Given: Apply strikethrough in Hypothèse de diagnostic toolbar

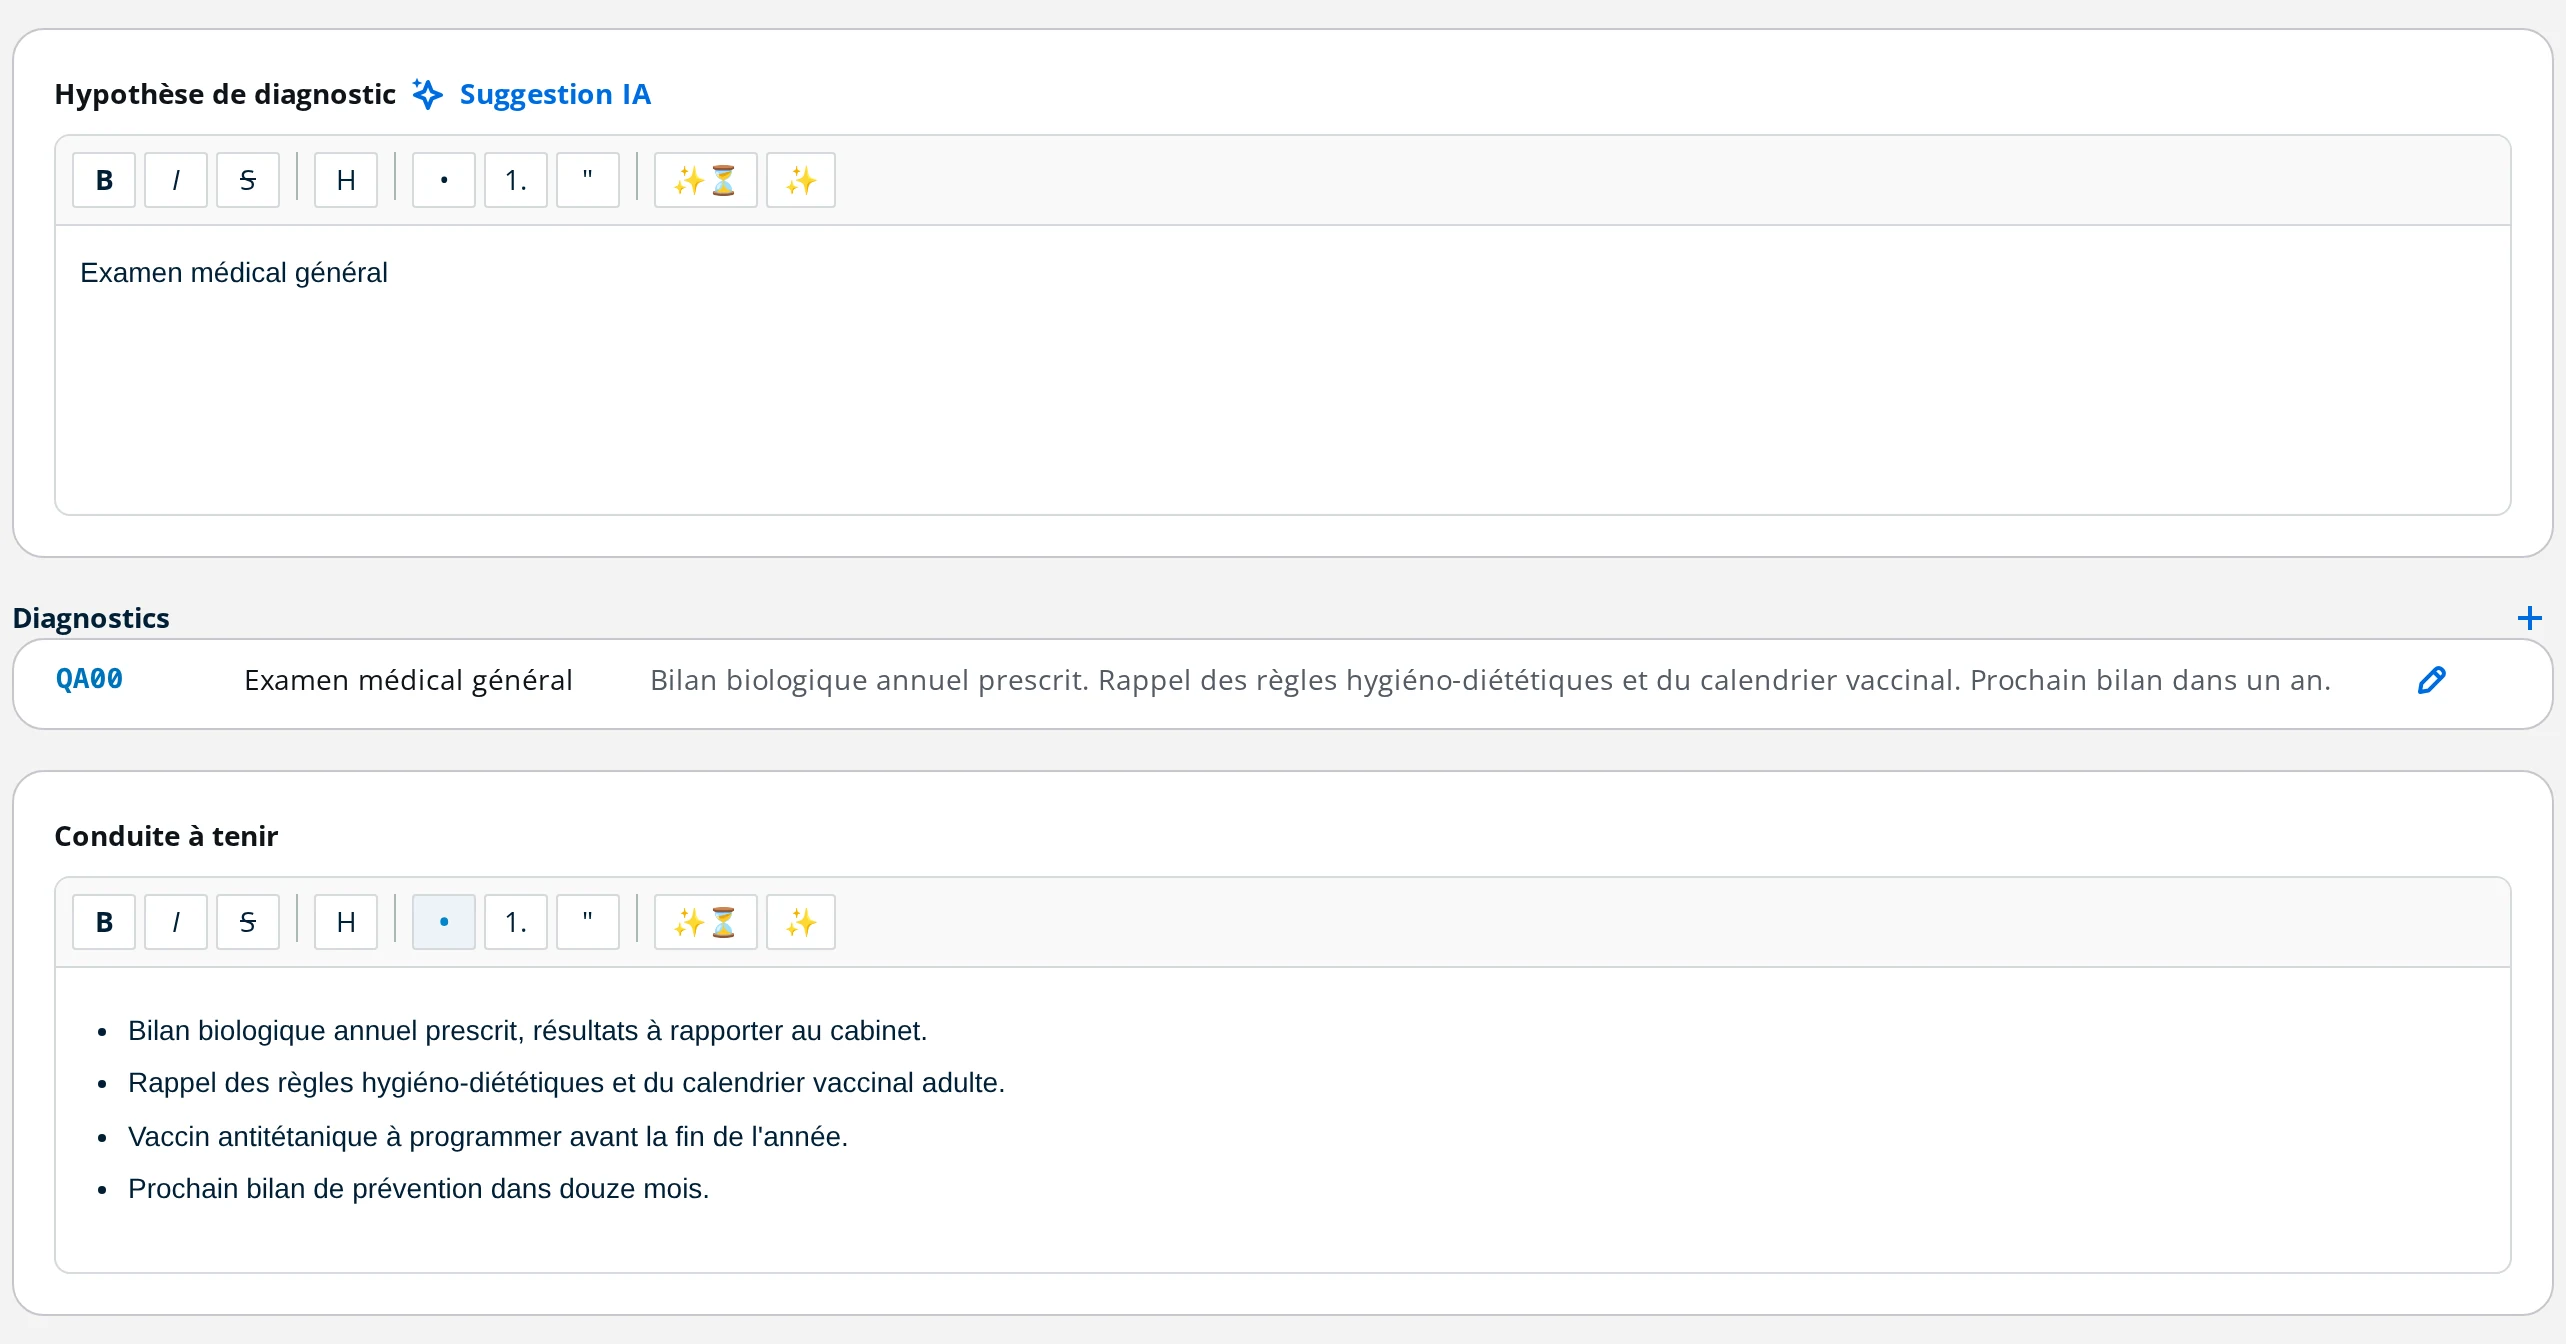Looking at the screenshot, I should click(248, 180).
